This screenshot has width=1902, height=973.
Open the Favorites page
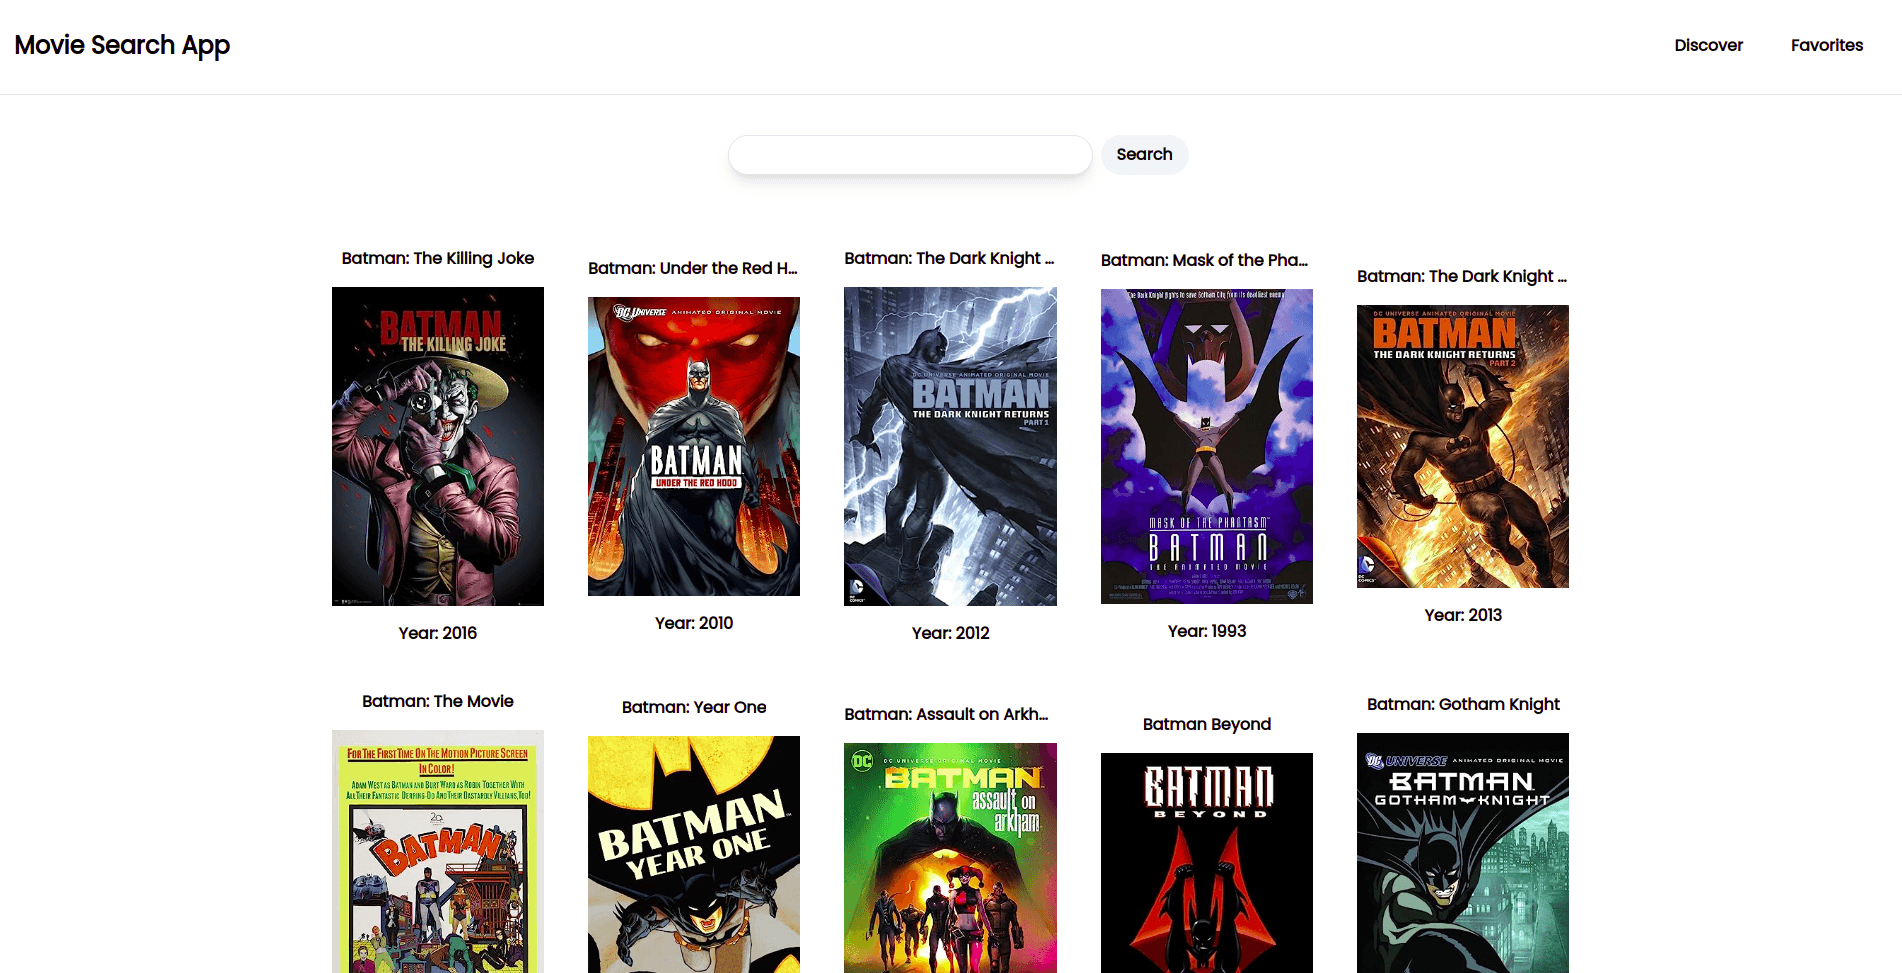[x=1826, y=45]
